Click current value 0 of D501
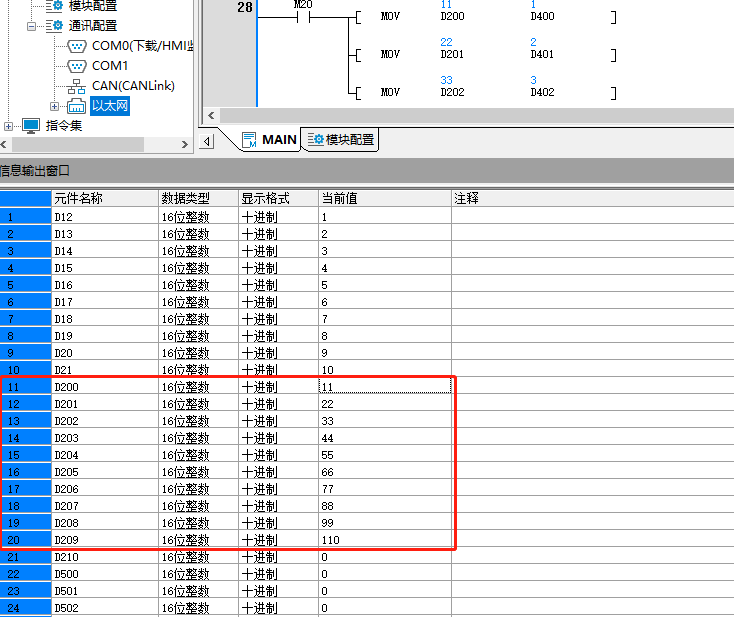The image size is (734, 617). click(x=385, y=591)
